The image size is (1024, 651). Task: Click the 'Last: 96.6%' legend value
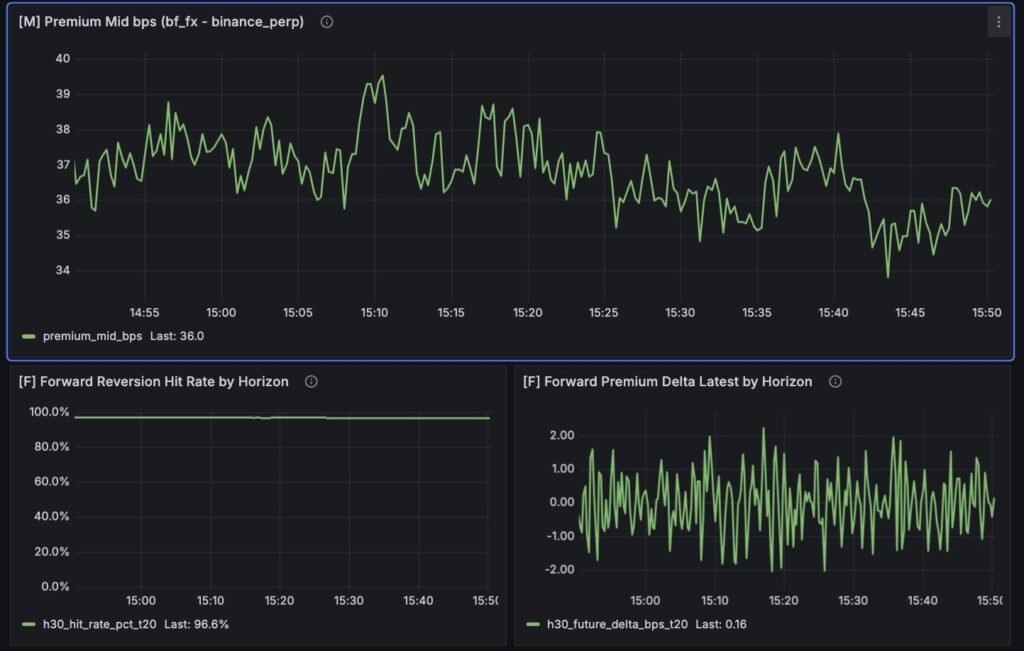202,624
